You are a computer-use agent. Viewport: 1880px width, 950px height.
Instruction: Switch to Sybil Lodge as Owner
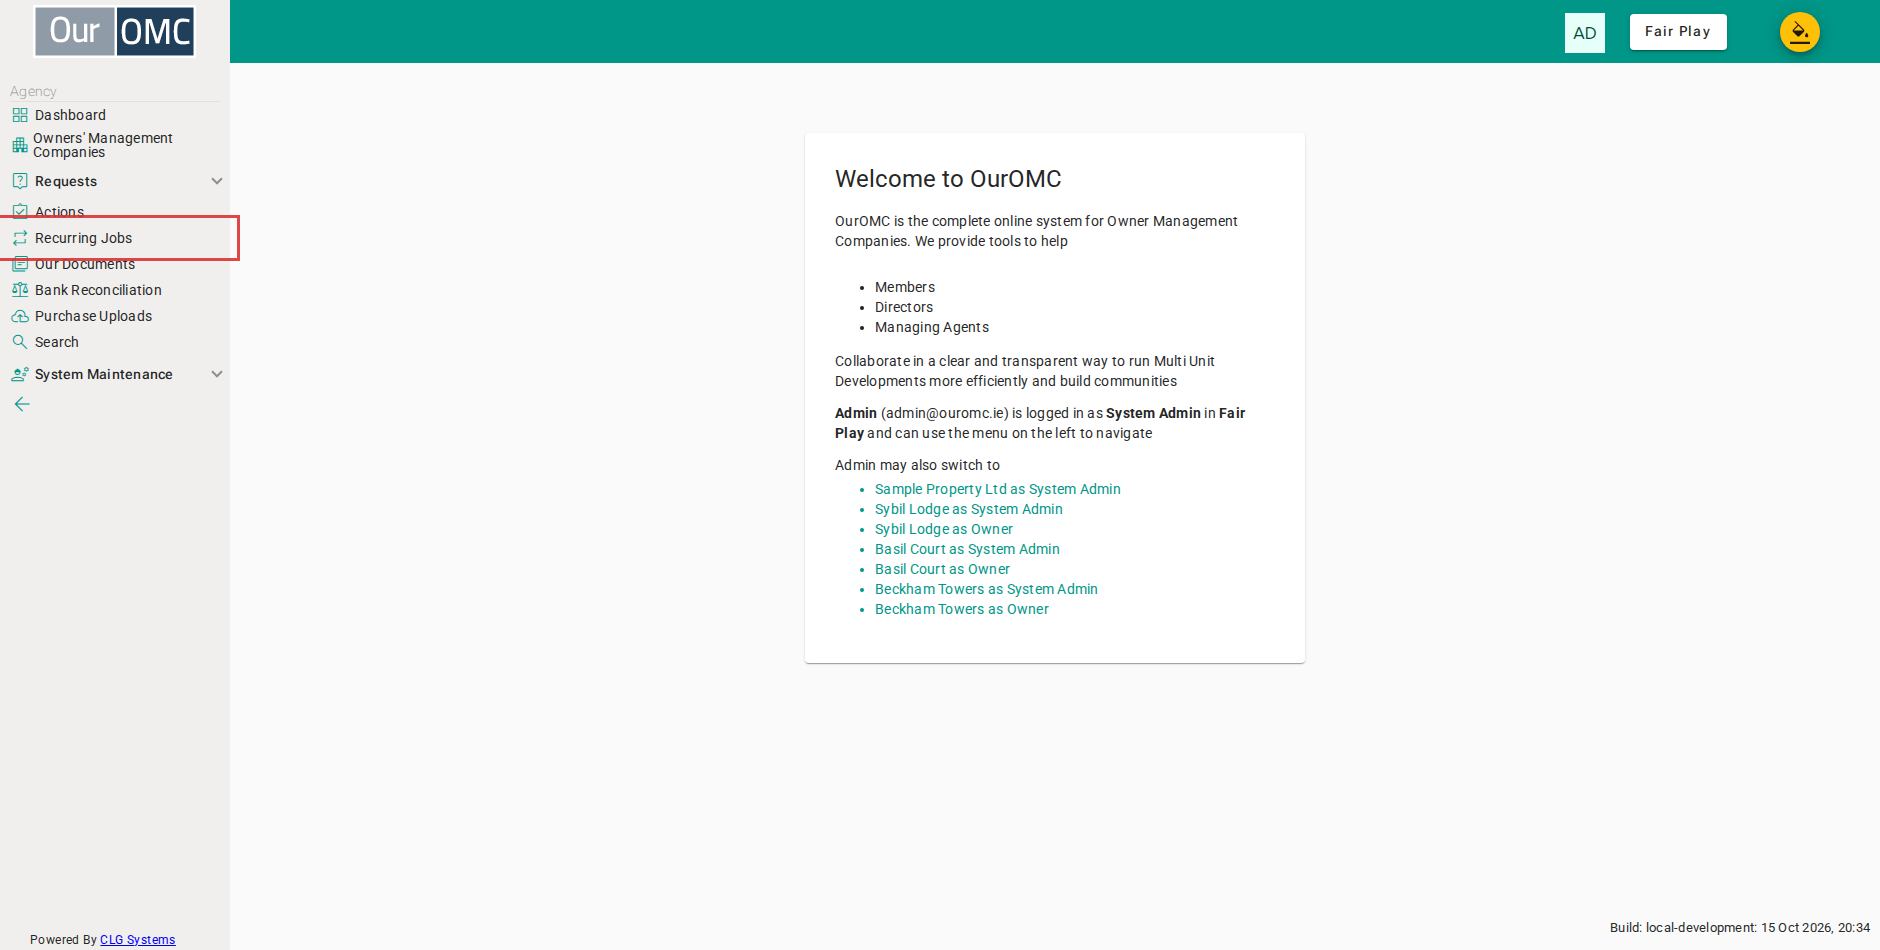943,529
